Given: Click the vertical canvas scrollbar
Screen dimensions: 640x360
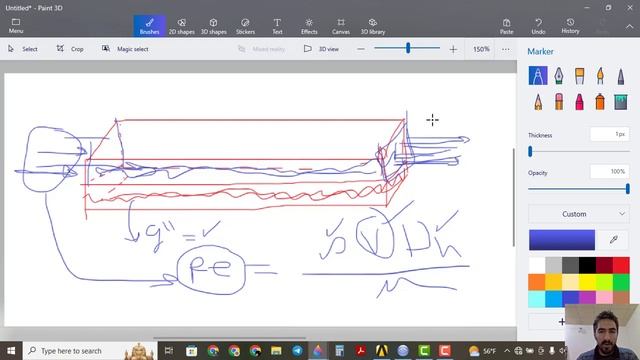Looking at the screenshot, I should pyautogui.click(x=513, y=198).
